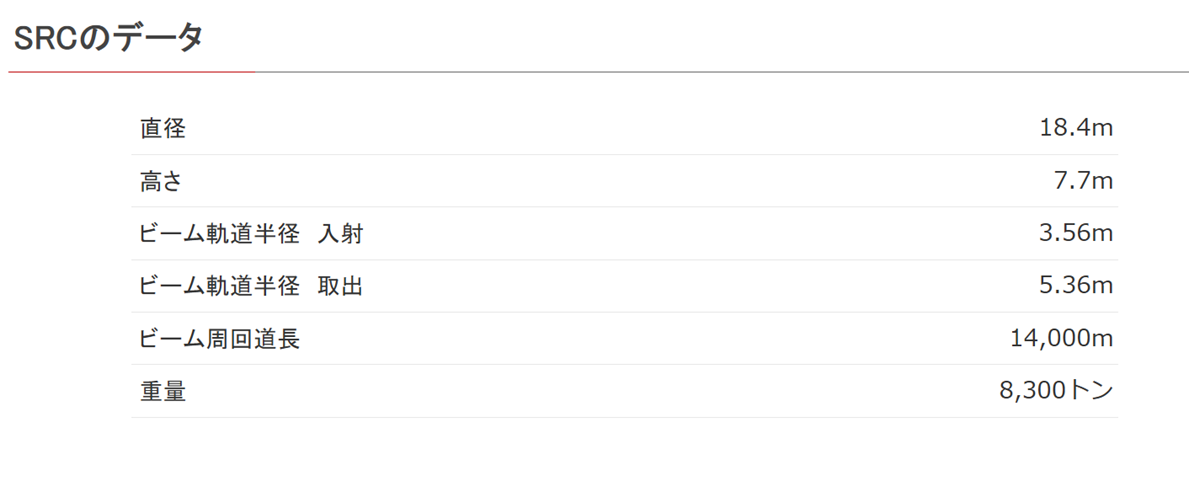The width and height of the screenshot is (1189, 492).
Task: Click the gray divider line under the heading
Action: point(720,73)
